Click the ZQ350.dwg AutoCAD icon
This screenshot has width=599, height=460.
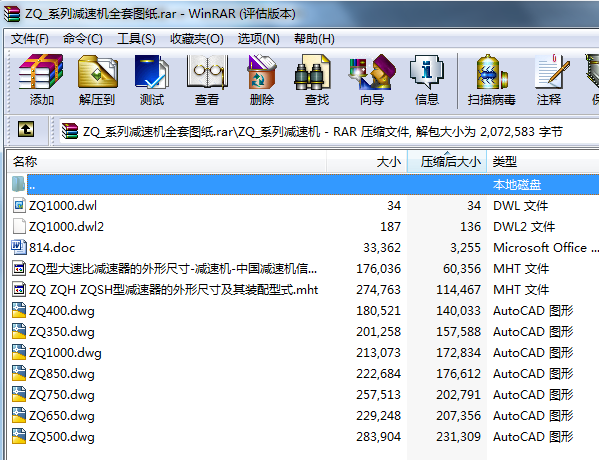coord(19,331)
